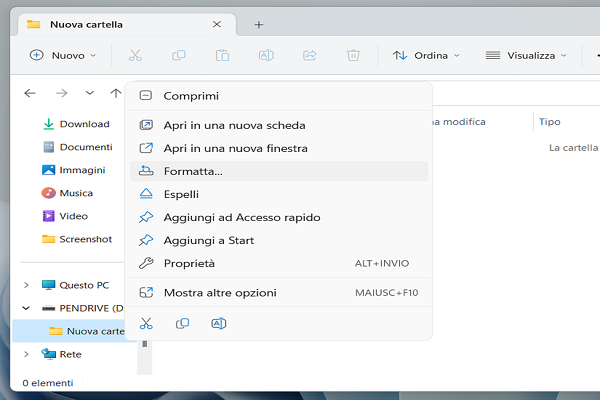Click the paste clipboard icon in the toolbar
600x400 pixels.
pos(222,56)
